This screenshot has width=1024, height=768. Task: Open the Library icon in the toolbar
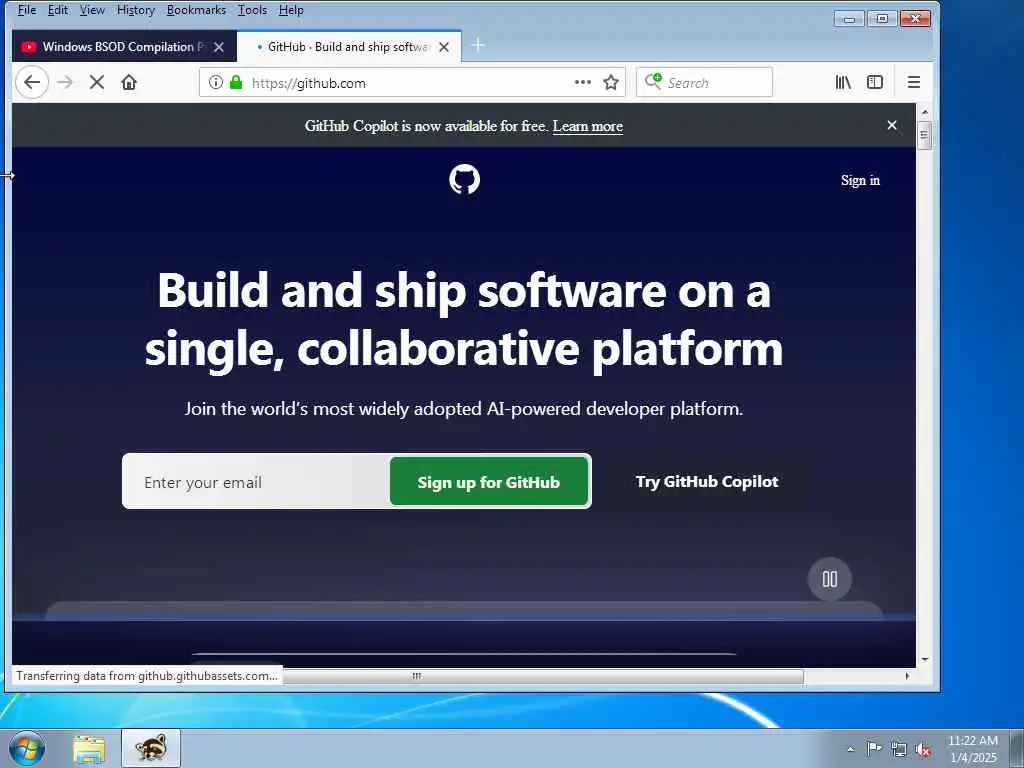point(843,82)
